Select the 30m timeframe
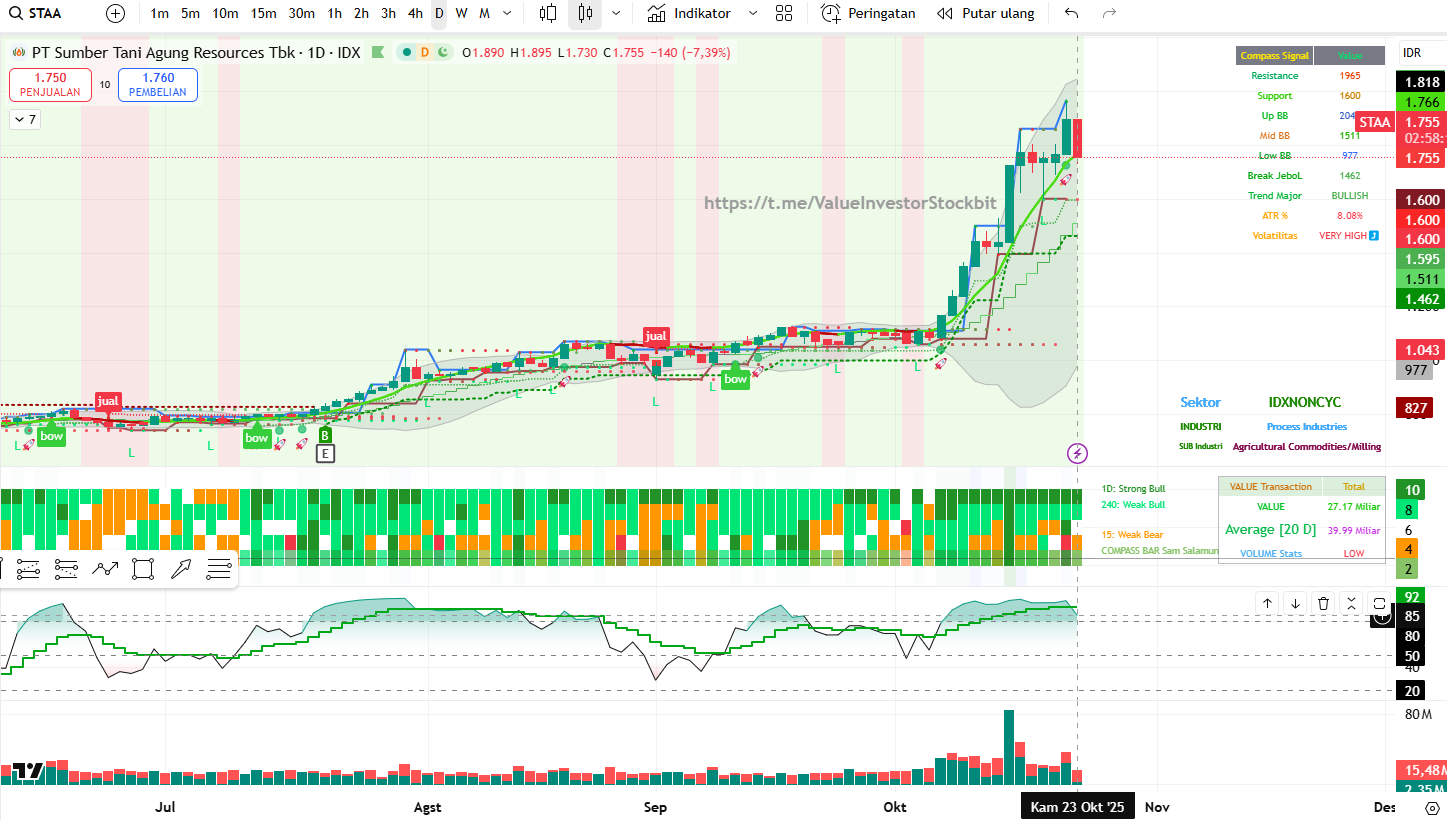 pos(302,13)
